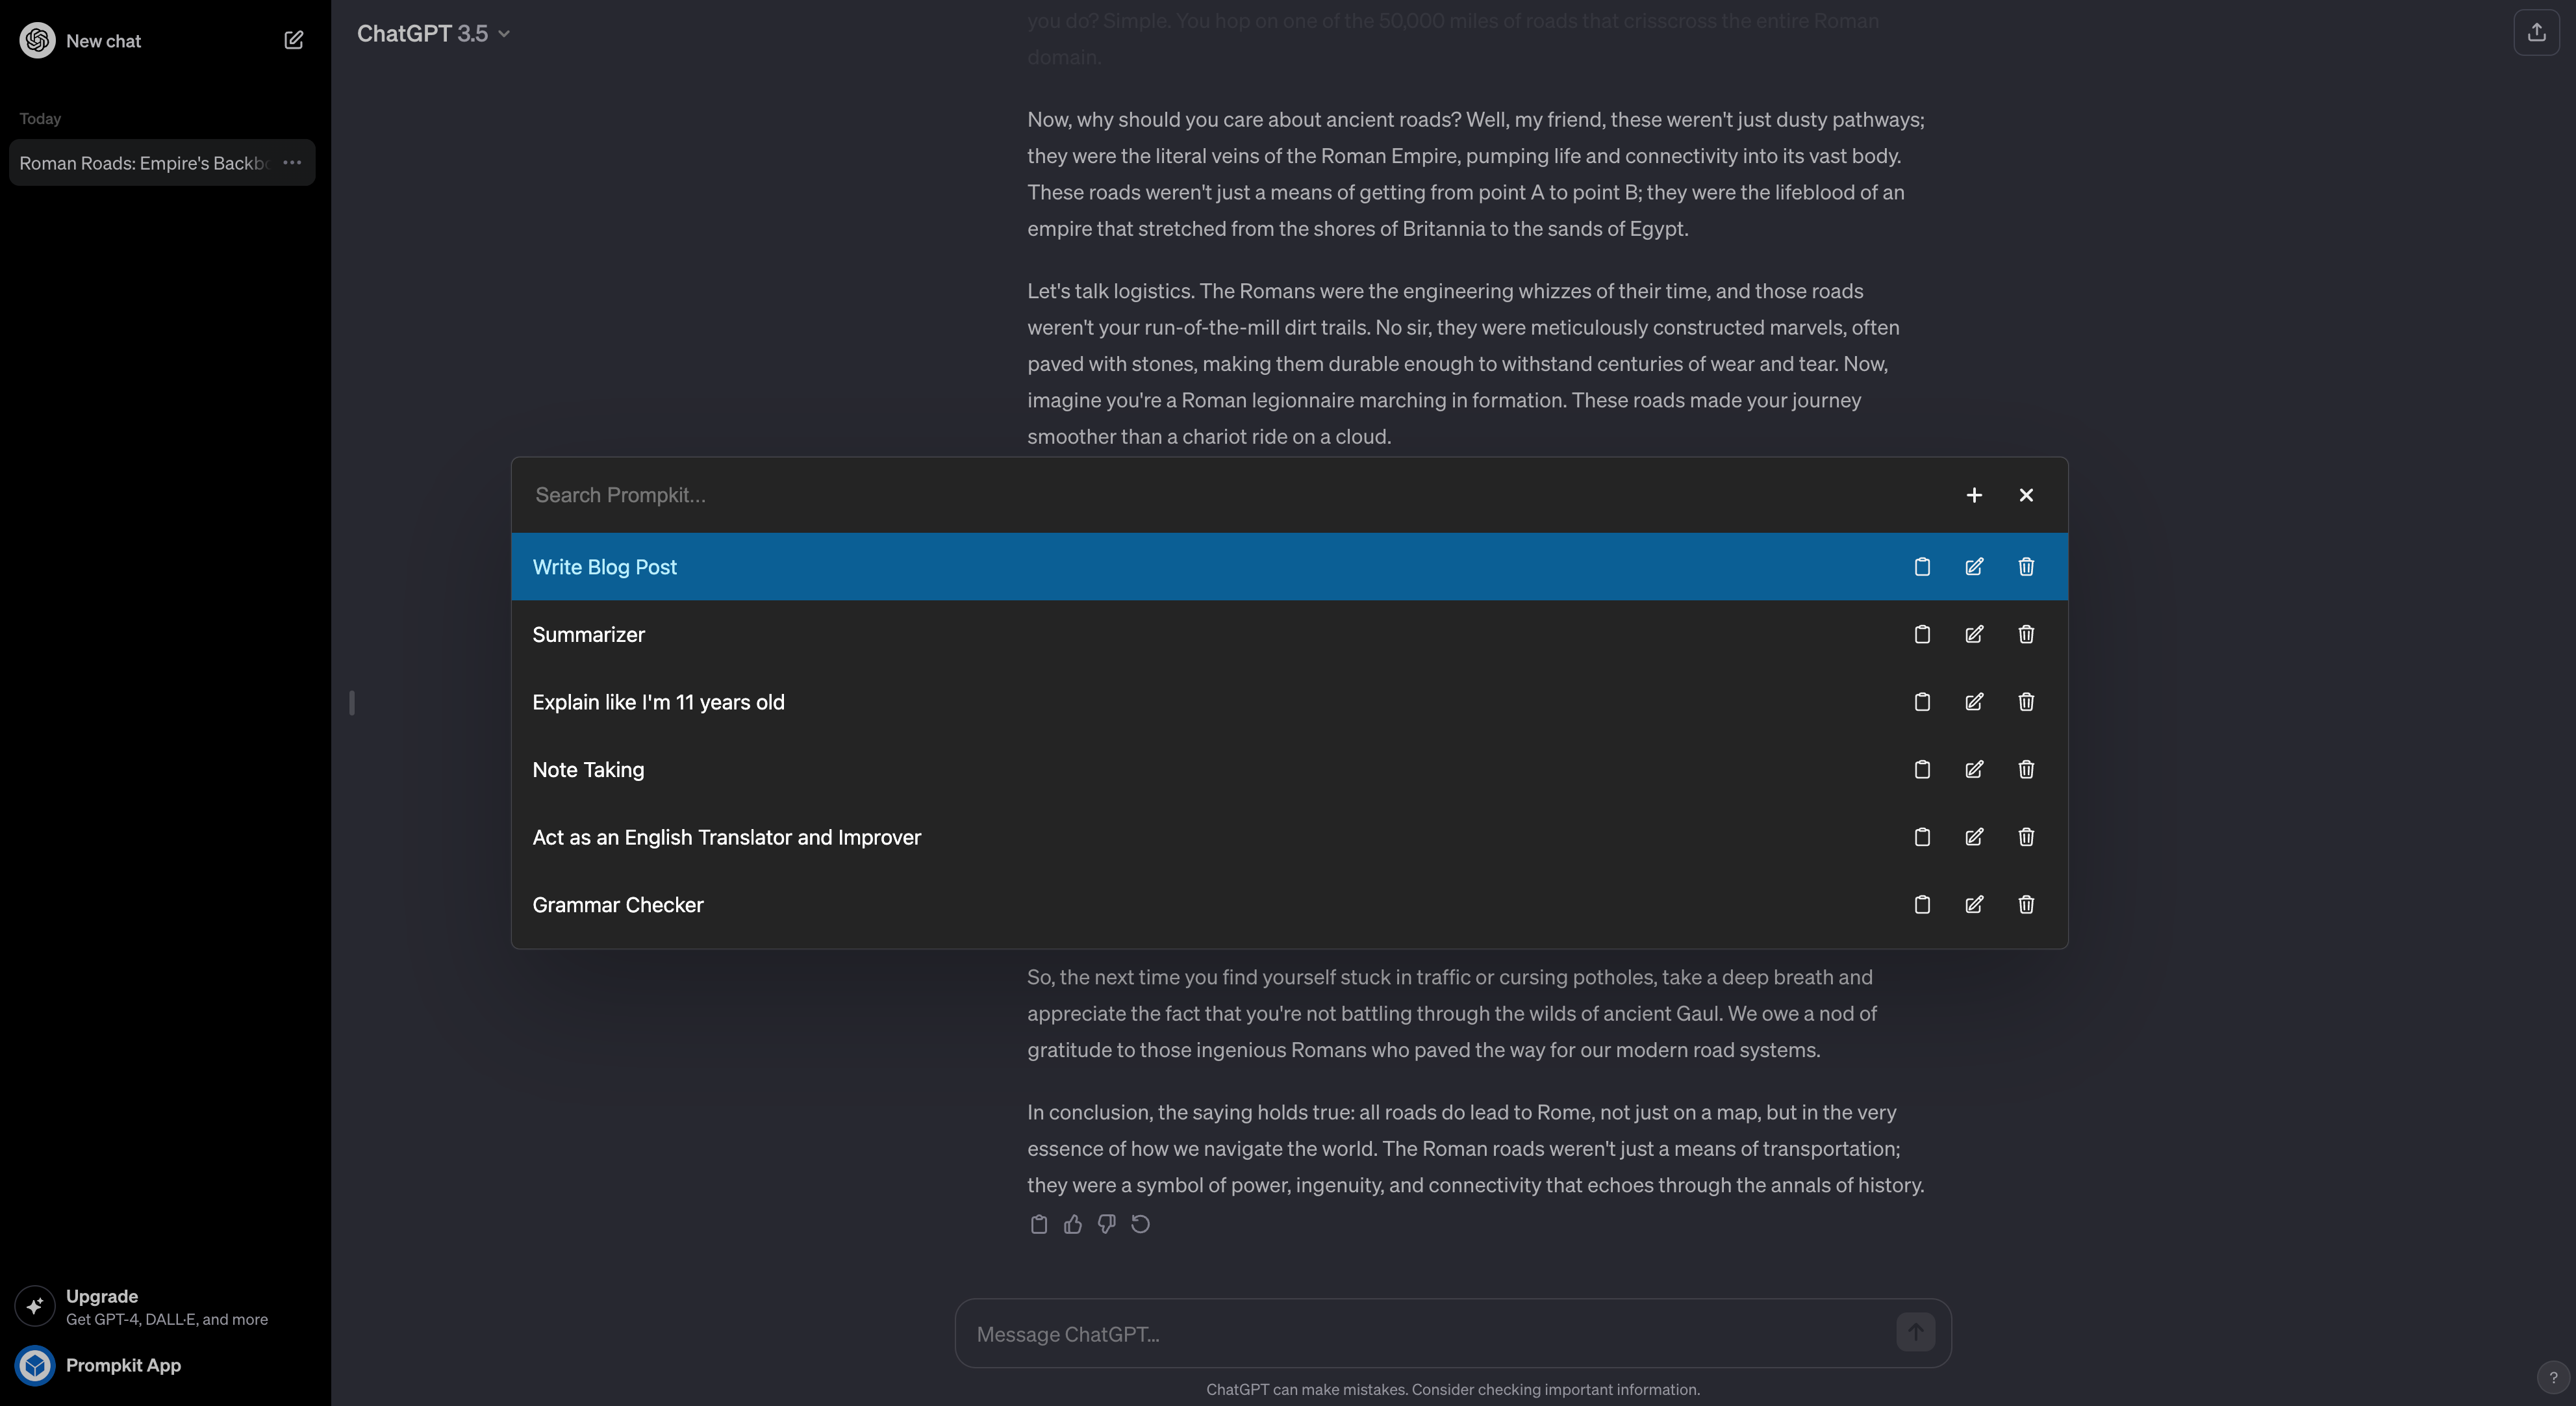Edit the Note Taking prompt
Image resolution: width=2576 pixels, height=1406 pixels.
tap(1973, 769)
